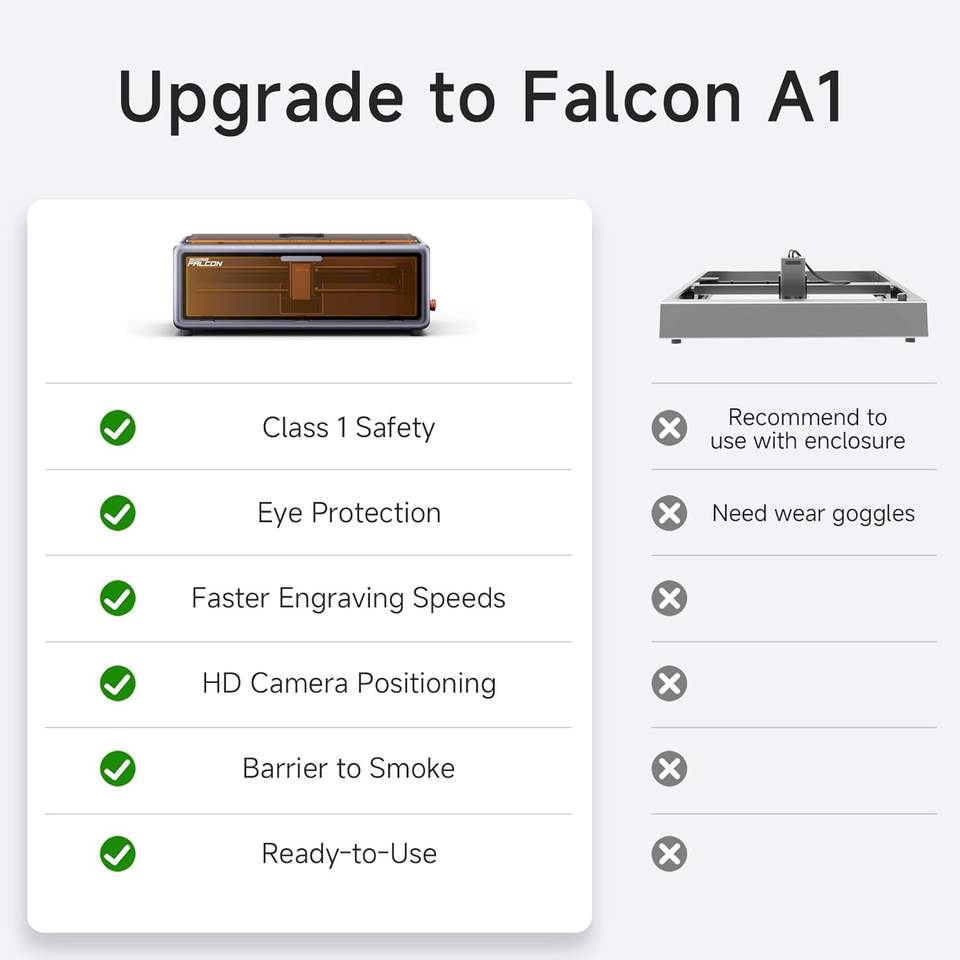
Task: Click the green checkmark beside Eye Protection
Action: point(118,513)
